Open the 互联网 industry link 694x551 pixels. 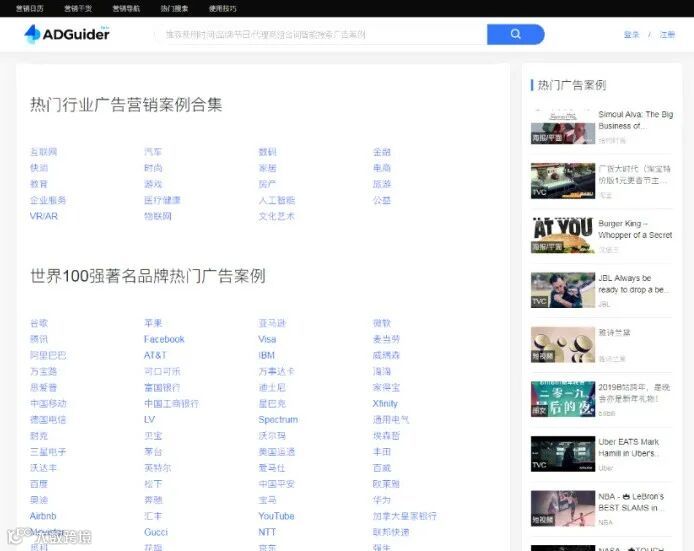pyautogui.click(x=43, y=152)
